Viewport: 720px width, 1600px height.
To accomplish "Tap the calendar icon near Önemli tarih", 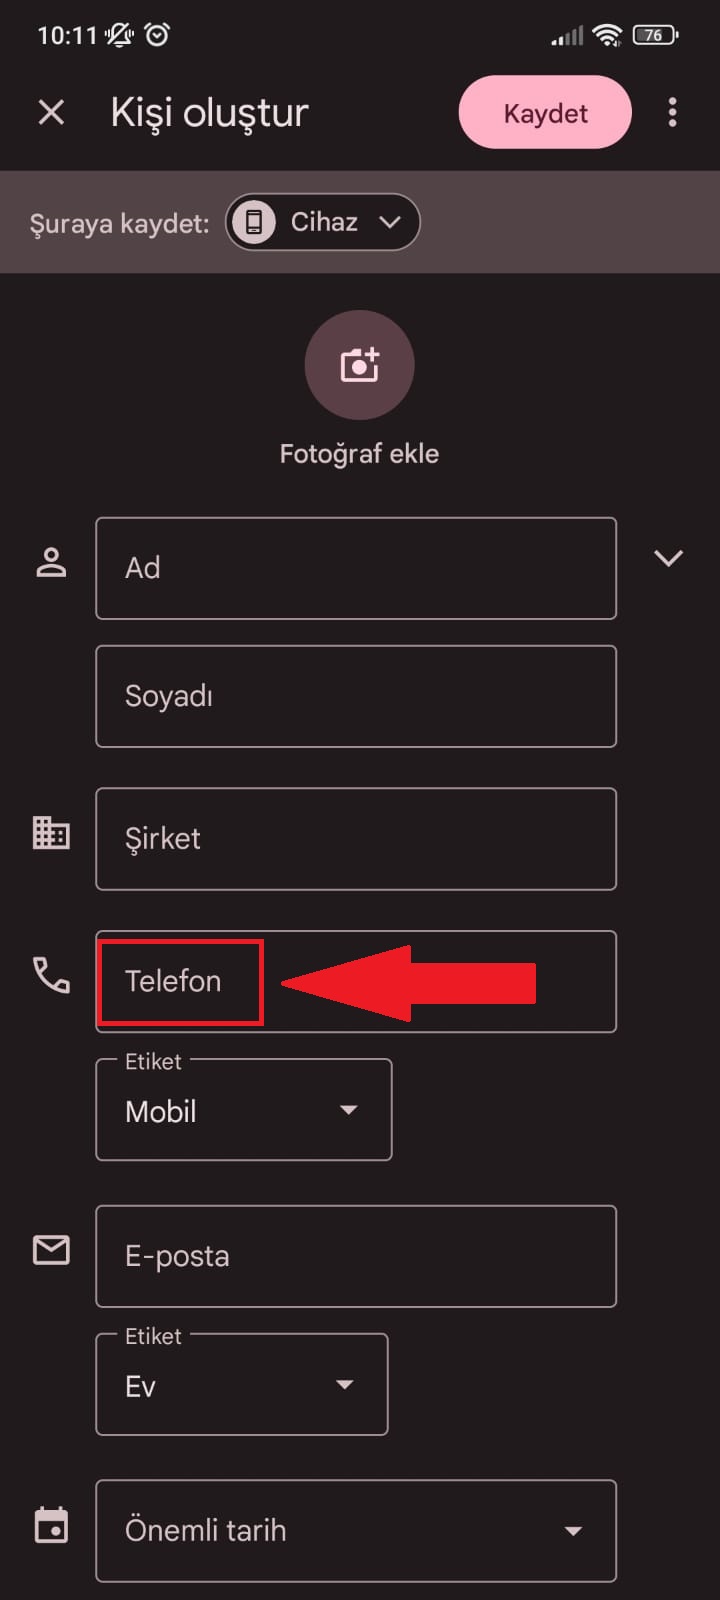I will (51, 1525).
